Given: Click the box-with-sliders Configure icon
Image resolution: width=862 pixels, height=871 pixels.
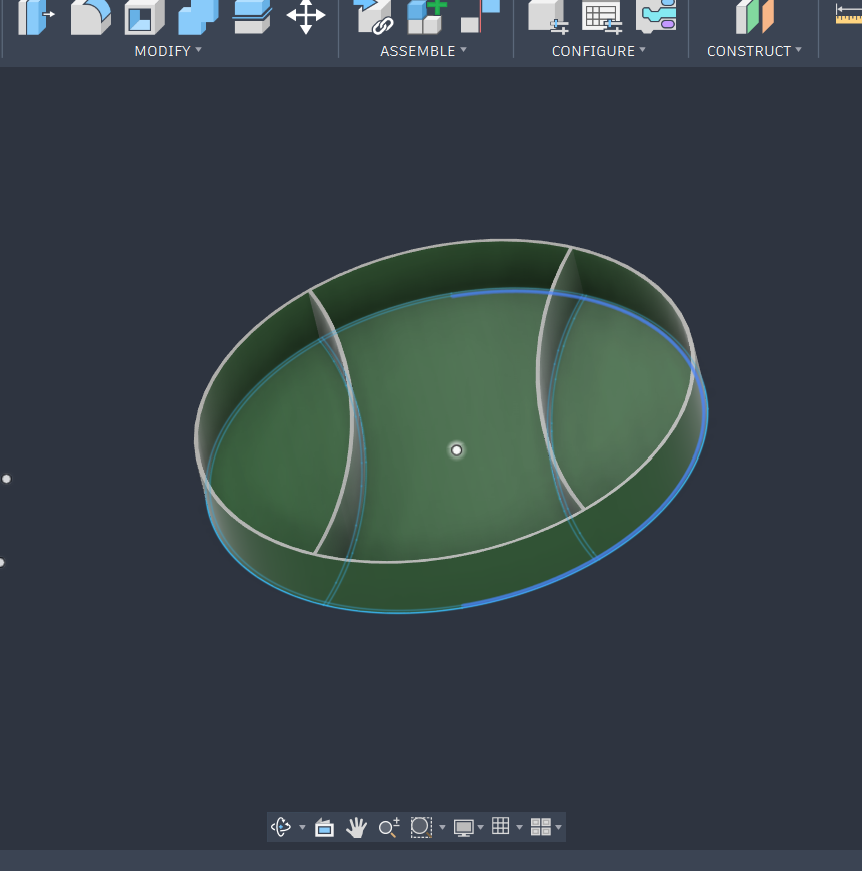Looking at the screenshot, I should 548,17.
